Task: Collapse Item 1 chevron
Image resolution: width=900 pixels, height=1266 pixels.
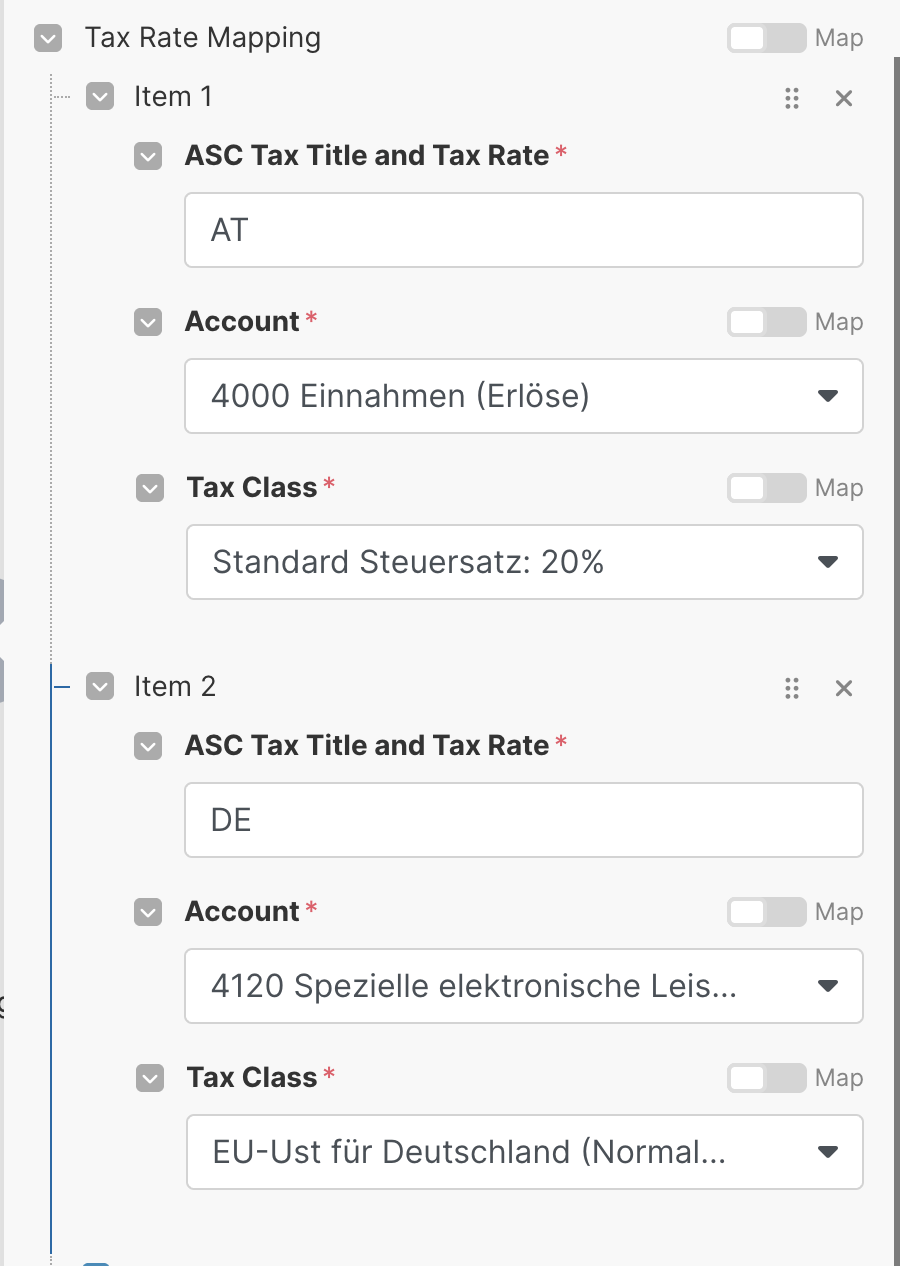Action: 100,97
